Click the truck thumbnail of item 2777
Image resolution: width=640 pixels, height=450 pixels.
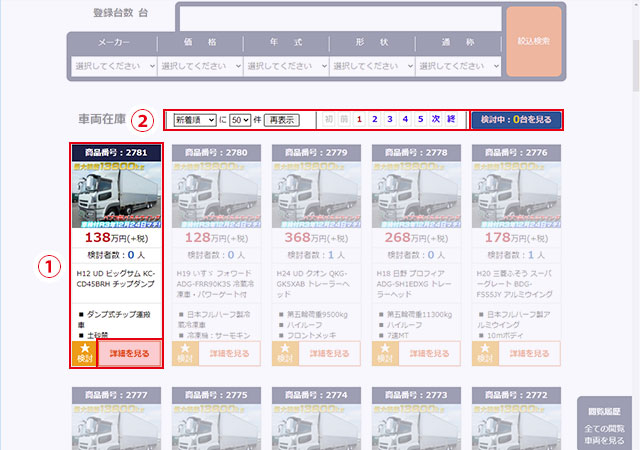point(117,427)
